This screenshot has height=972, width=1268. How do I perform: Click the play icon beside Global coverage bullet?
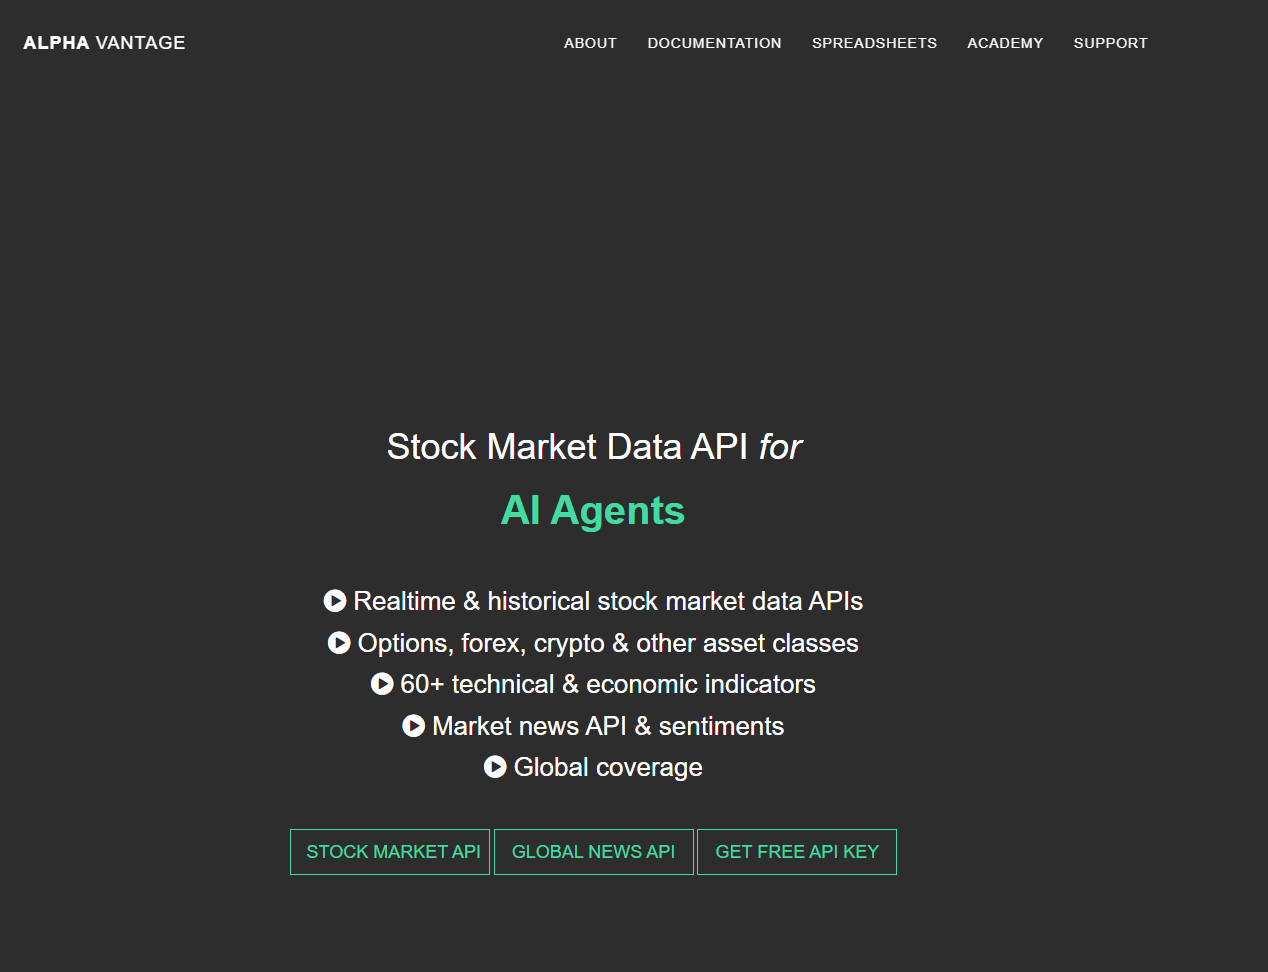pos(495,767)
